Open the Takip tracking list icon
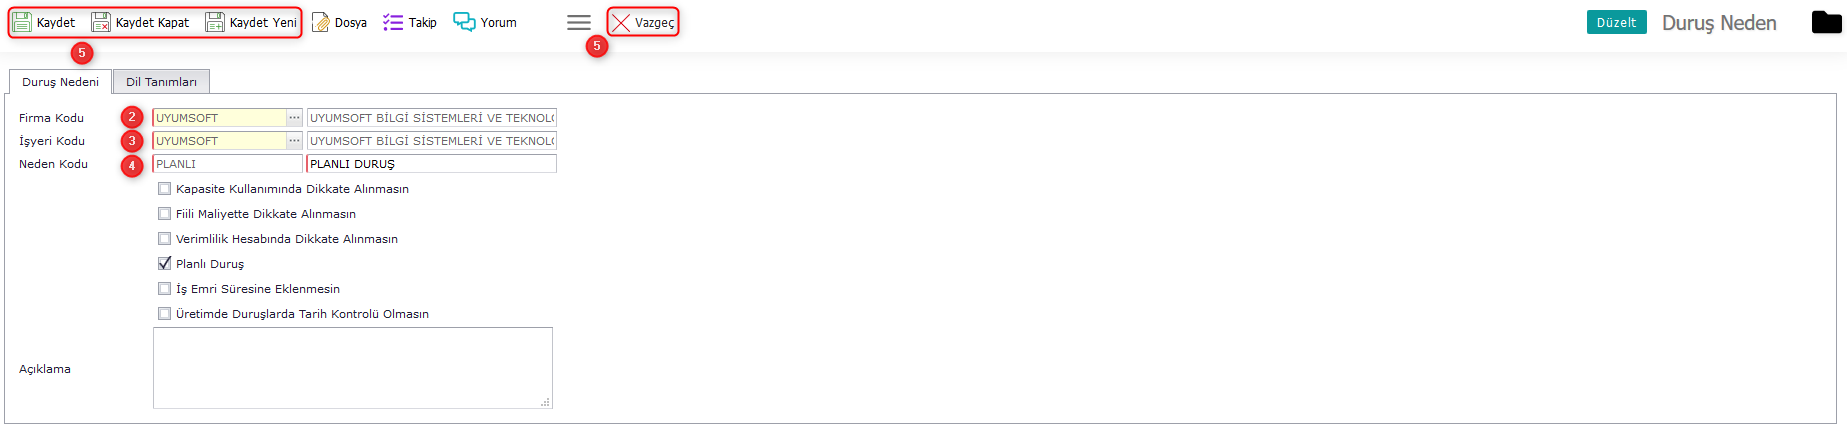This screenshot has width=1847, height=430. pyautogui.click(x=393, y=22)
